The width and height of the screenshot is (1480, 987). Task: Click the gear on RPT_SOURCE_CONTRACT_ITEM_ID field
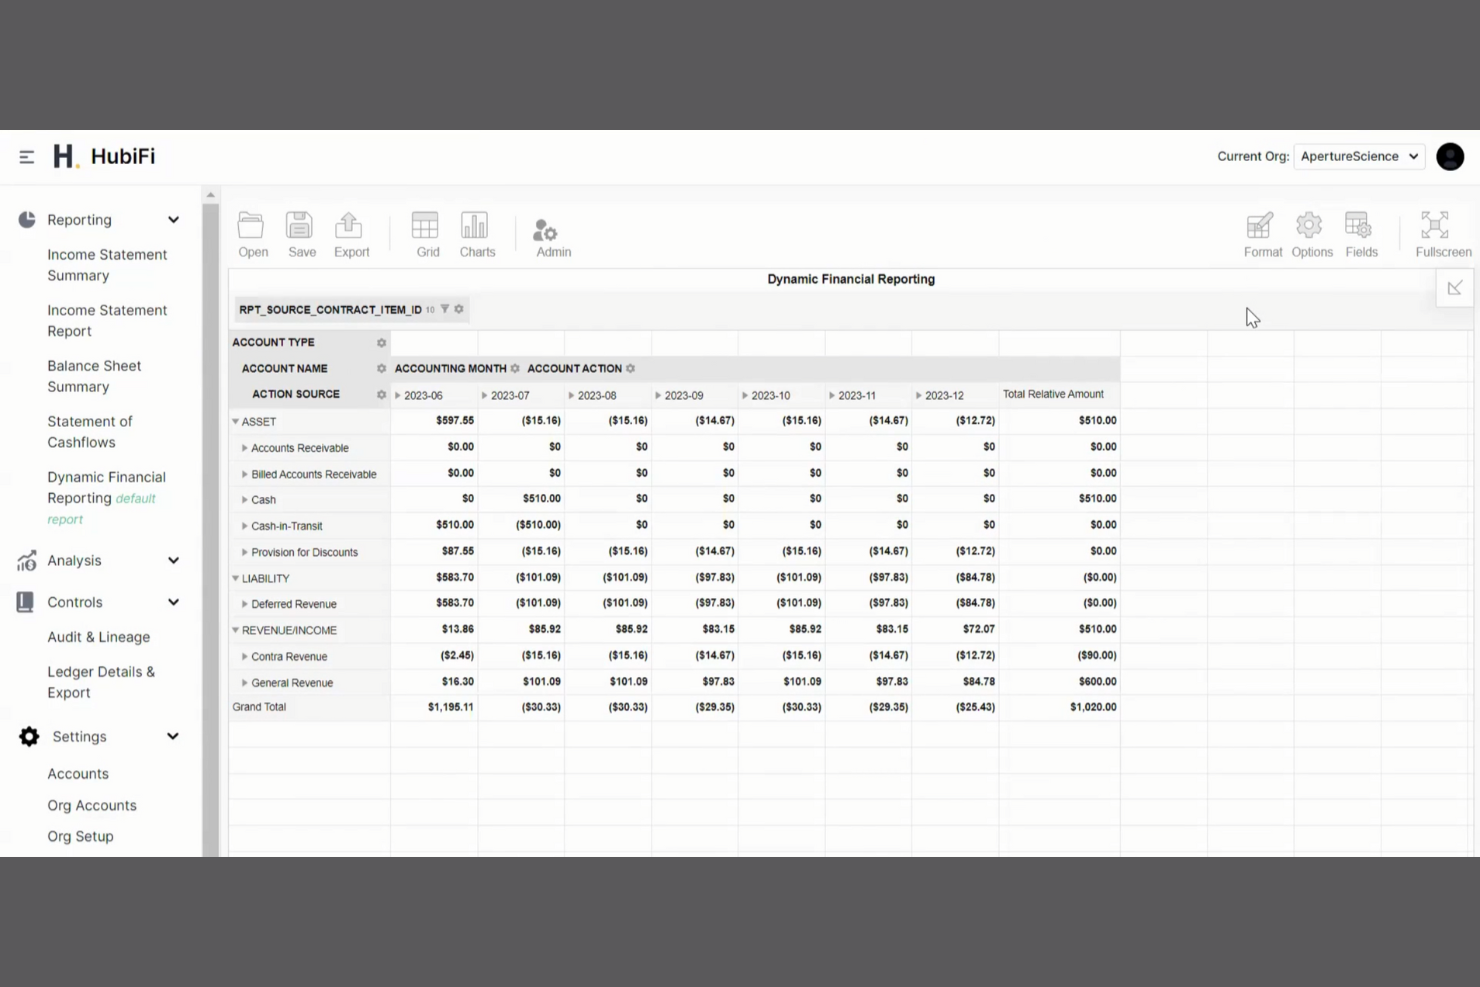click(459, 309)
